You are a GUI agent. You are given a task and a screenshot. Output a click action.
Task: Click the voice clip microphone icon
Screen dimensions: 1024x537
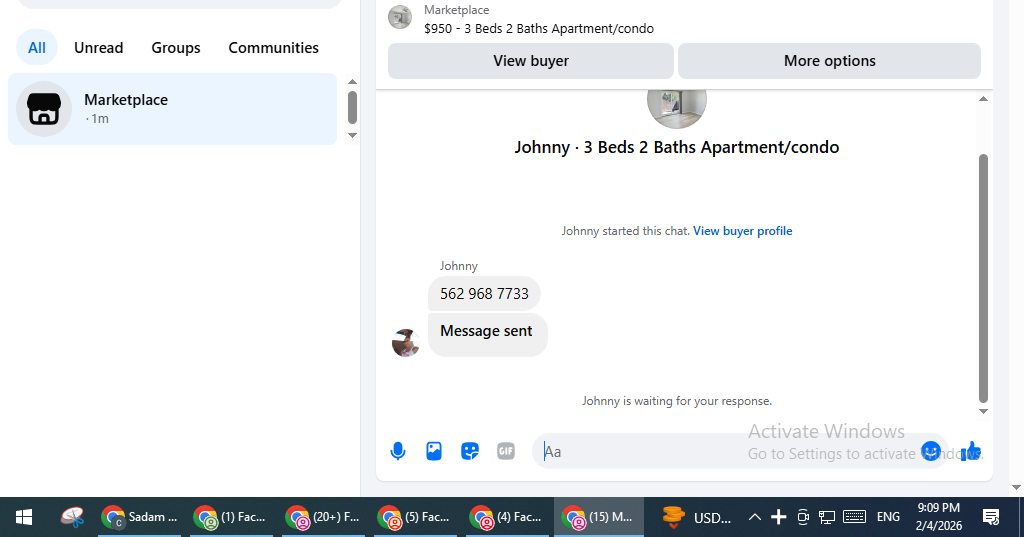(398, 451)
